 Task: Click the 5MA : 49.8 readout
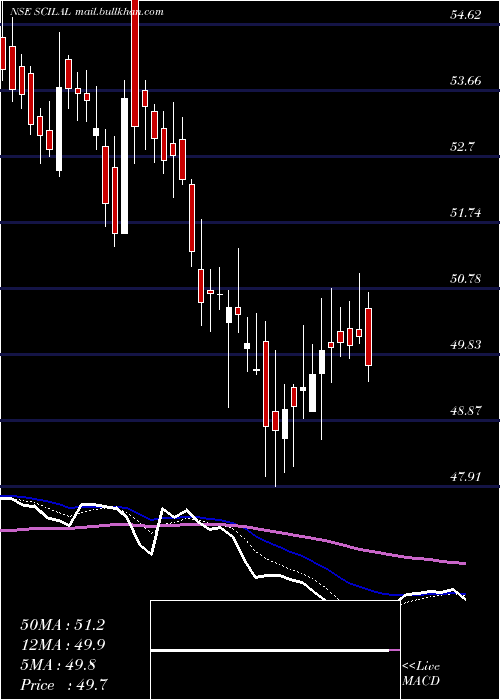58,665
